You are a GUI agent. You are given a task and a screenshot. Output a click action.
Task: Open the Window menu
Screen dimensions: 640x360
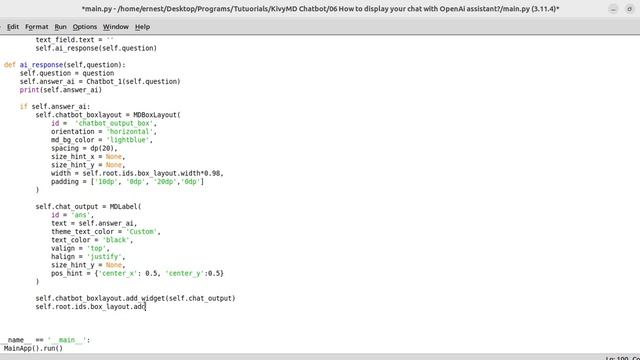coord(116,27)
